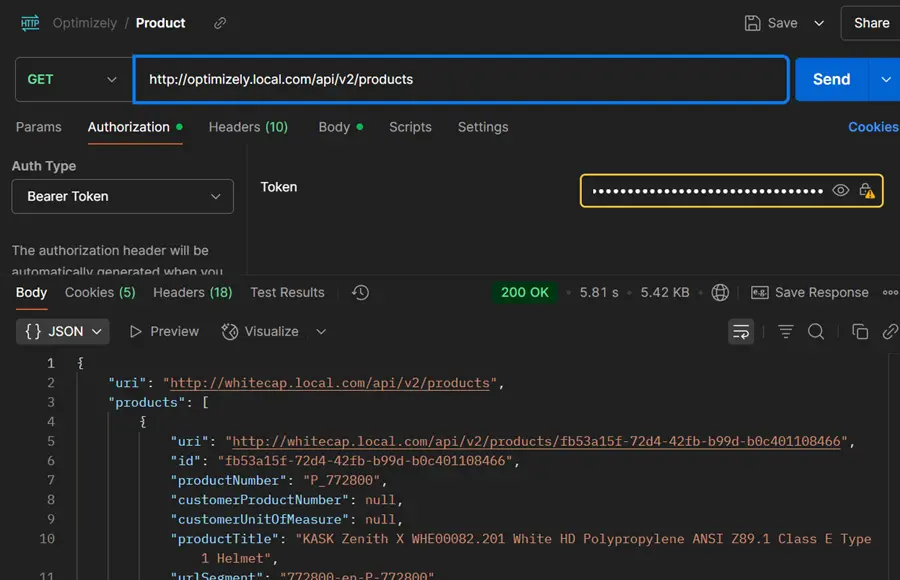The image size is (900, 580).
Task: Open the GET method dropdown
Action: coord(73,79)
